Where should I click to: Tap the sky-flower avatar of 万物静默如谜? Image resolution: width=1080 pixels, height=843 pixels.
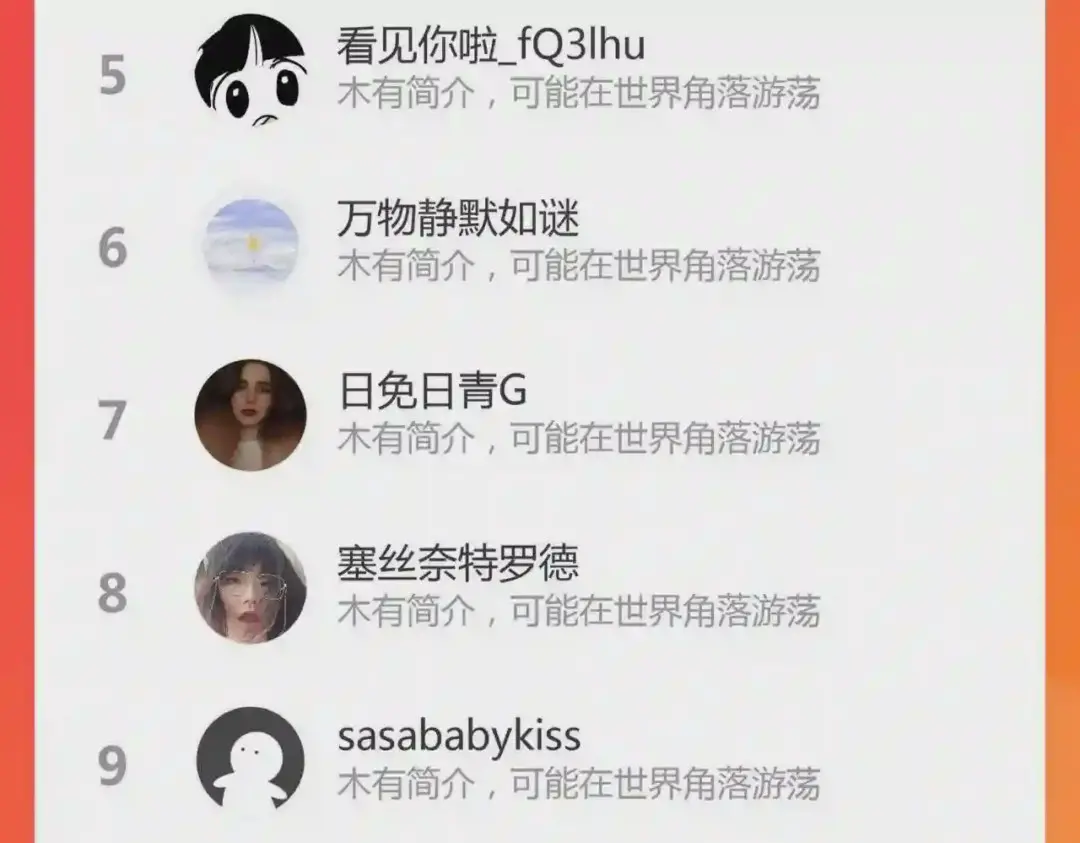[251, 243]
